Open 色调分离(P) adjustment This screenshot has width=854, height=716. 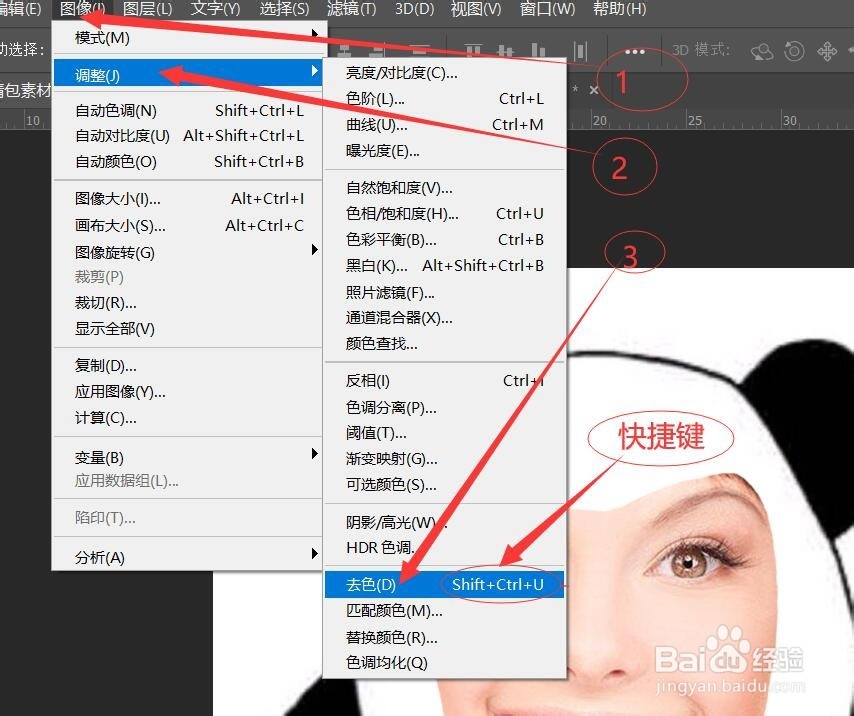point(445,407)
